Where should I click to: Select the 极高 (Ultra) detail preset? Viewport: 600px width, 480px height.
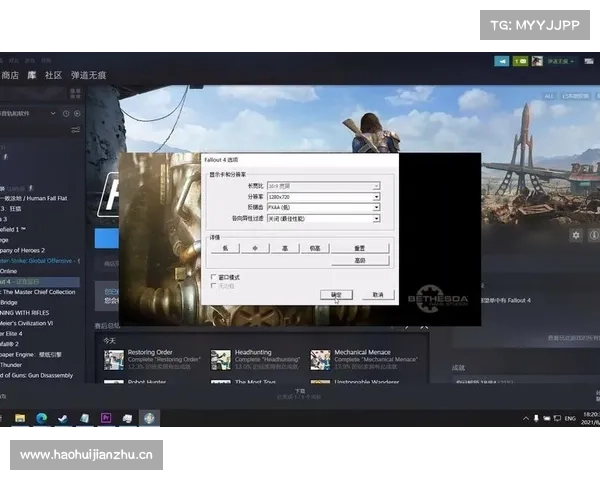315,248
